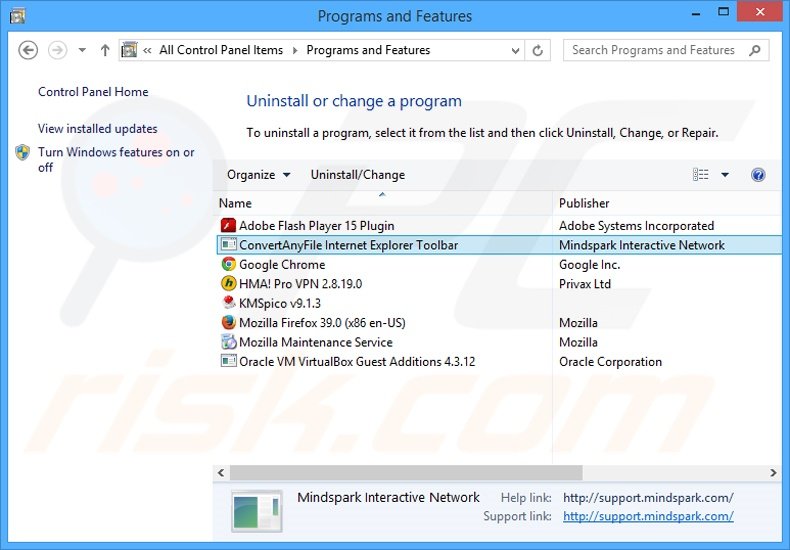Click the magnifier search icon

click(x=755, y=50)
